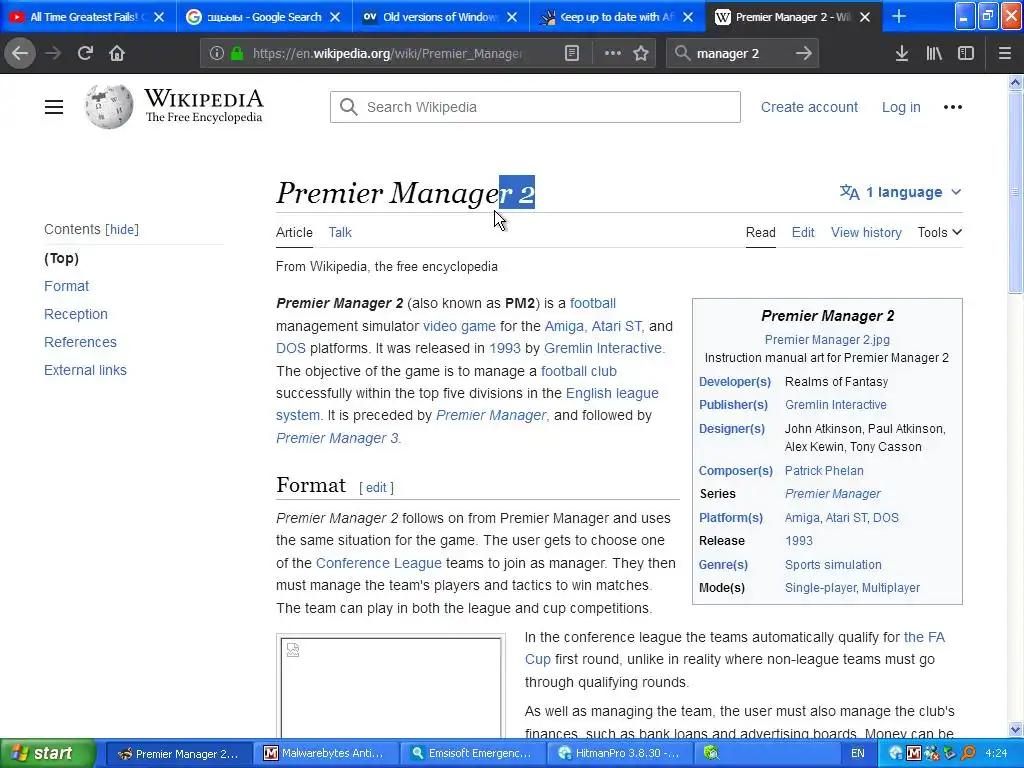
Task: Open the browser home page
Action: click(x=117, y=53)
